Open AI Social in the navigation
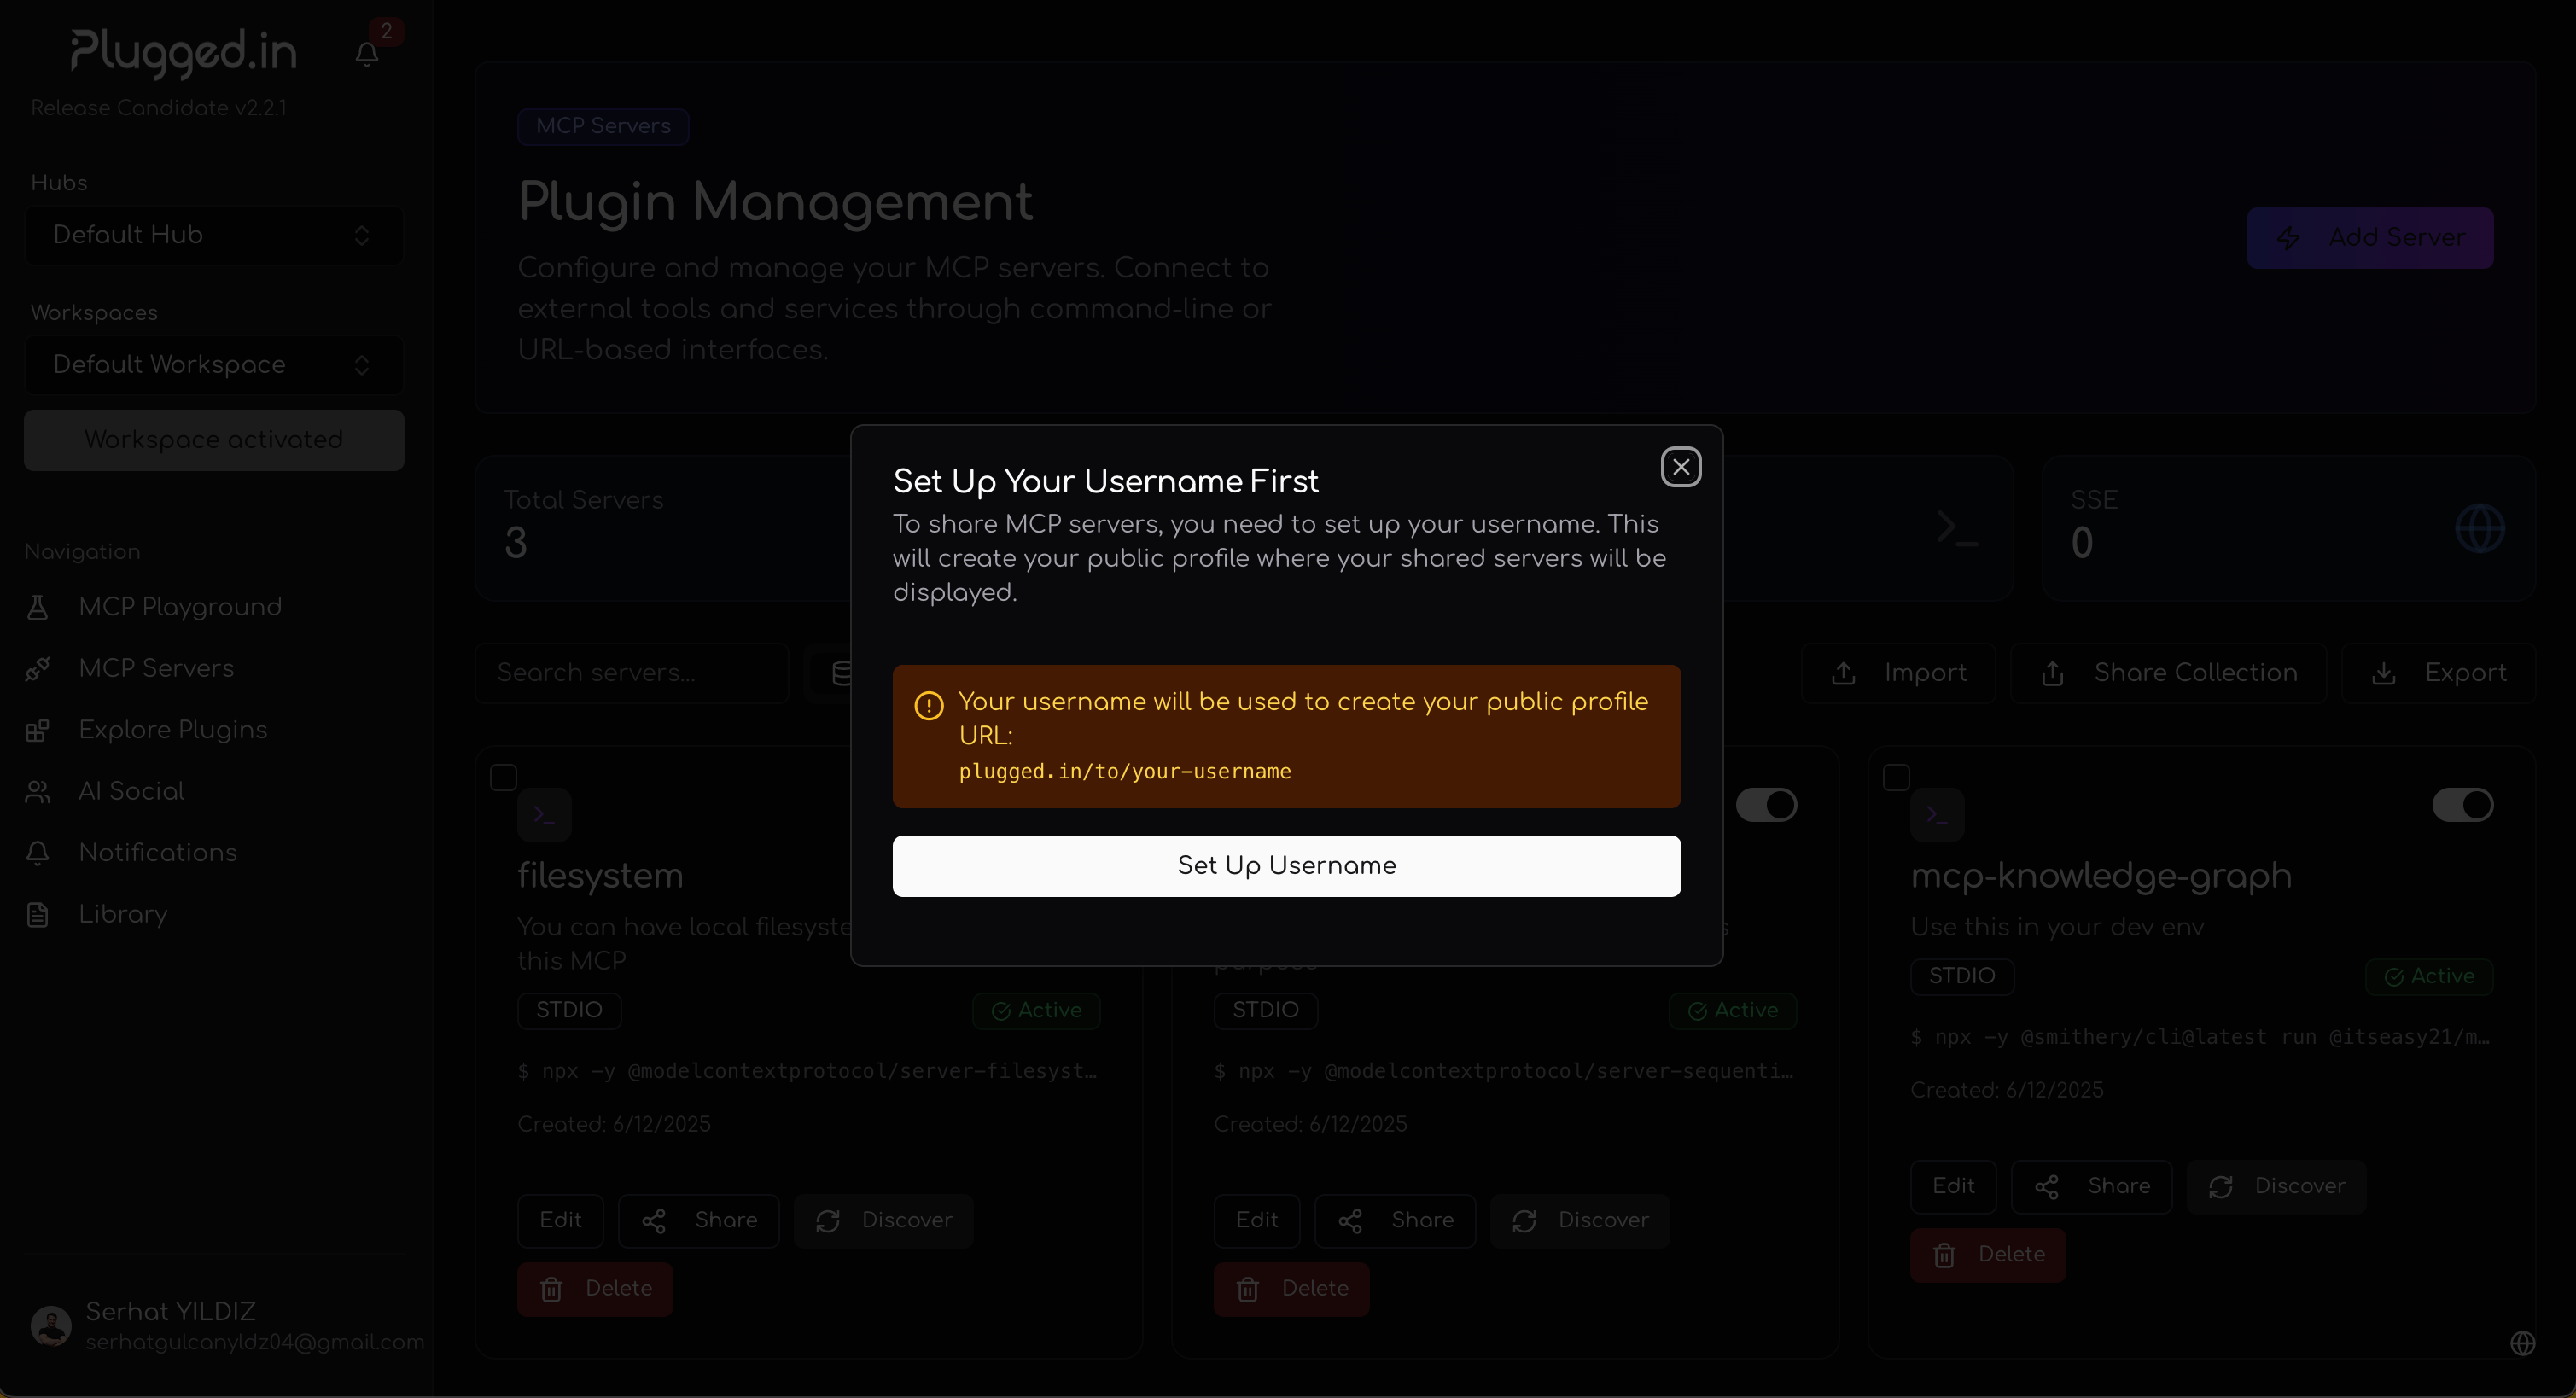This screenshot has height=1398, width=2576. pos(131,791)
